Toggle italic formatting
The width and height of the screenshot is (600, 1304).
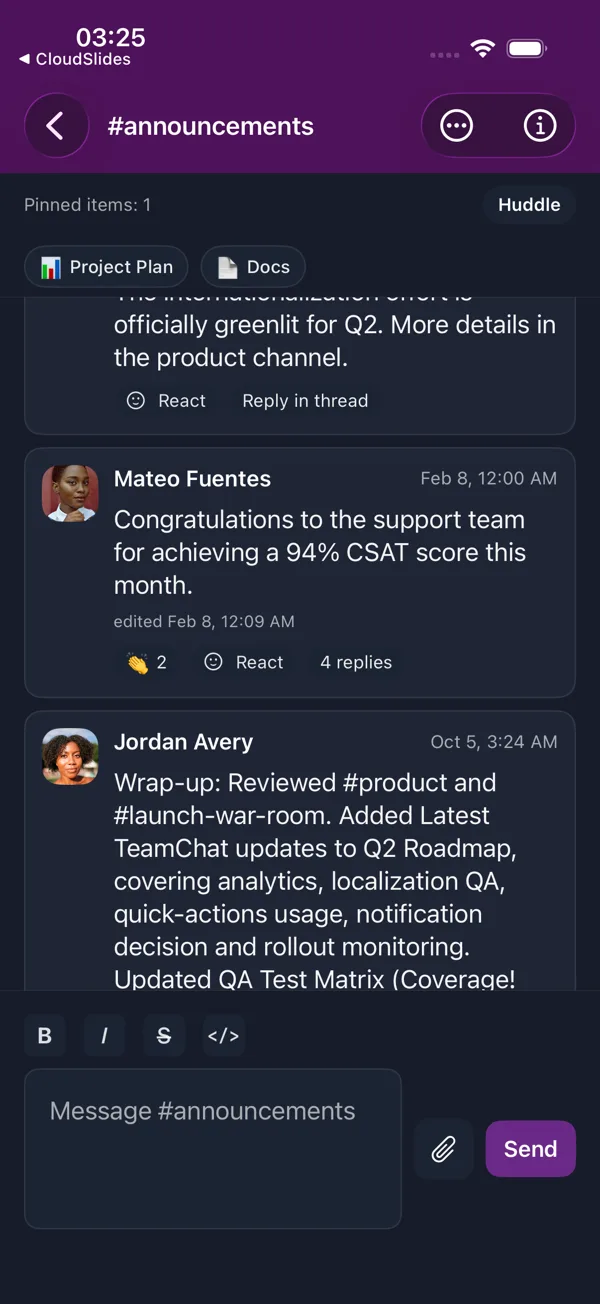coord(104,1036)
